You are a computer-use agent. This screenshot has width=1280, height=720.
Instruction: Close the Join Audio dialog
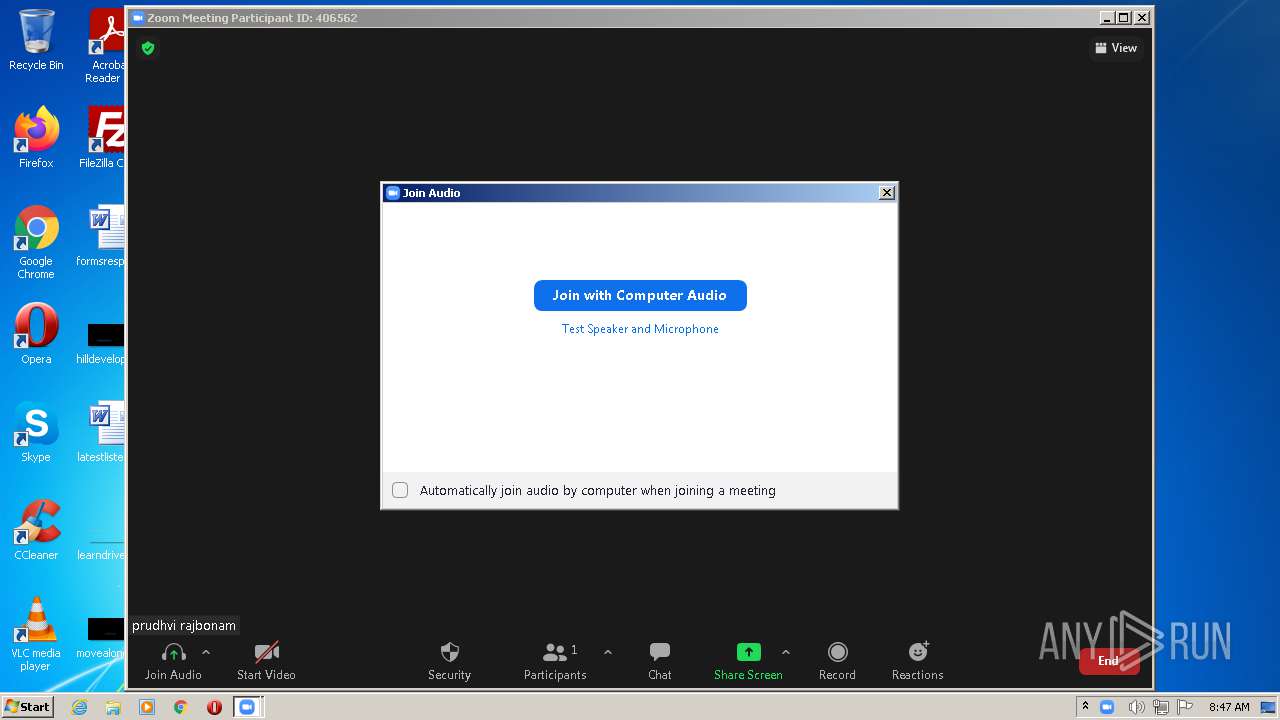(886, 193)
